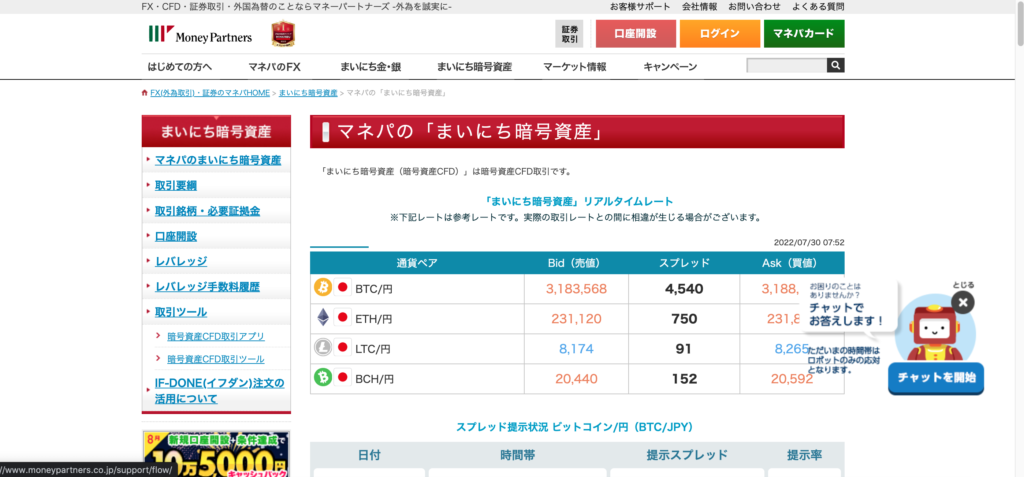Select the active rate table tab
The image size is (1024, 477).
click(x=339, y=246)
